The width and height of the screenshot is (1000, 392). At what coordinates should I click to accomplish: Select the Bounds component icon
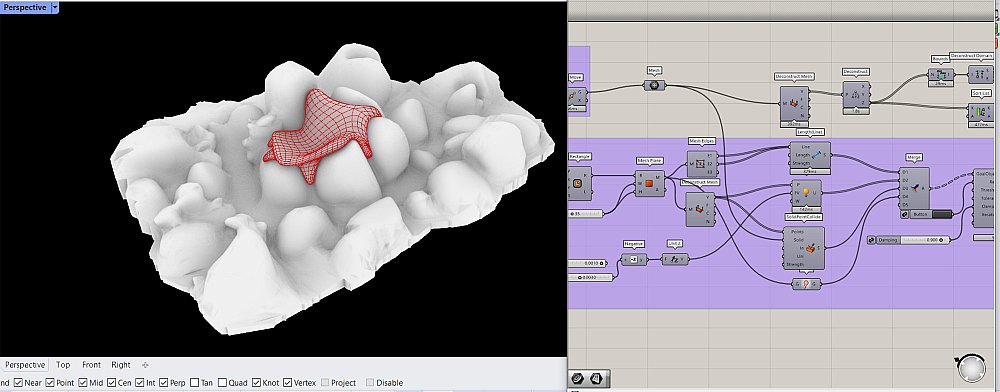pos(941,74)
